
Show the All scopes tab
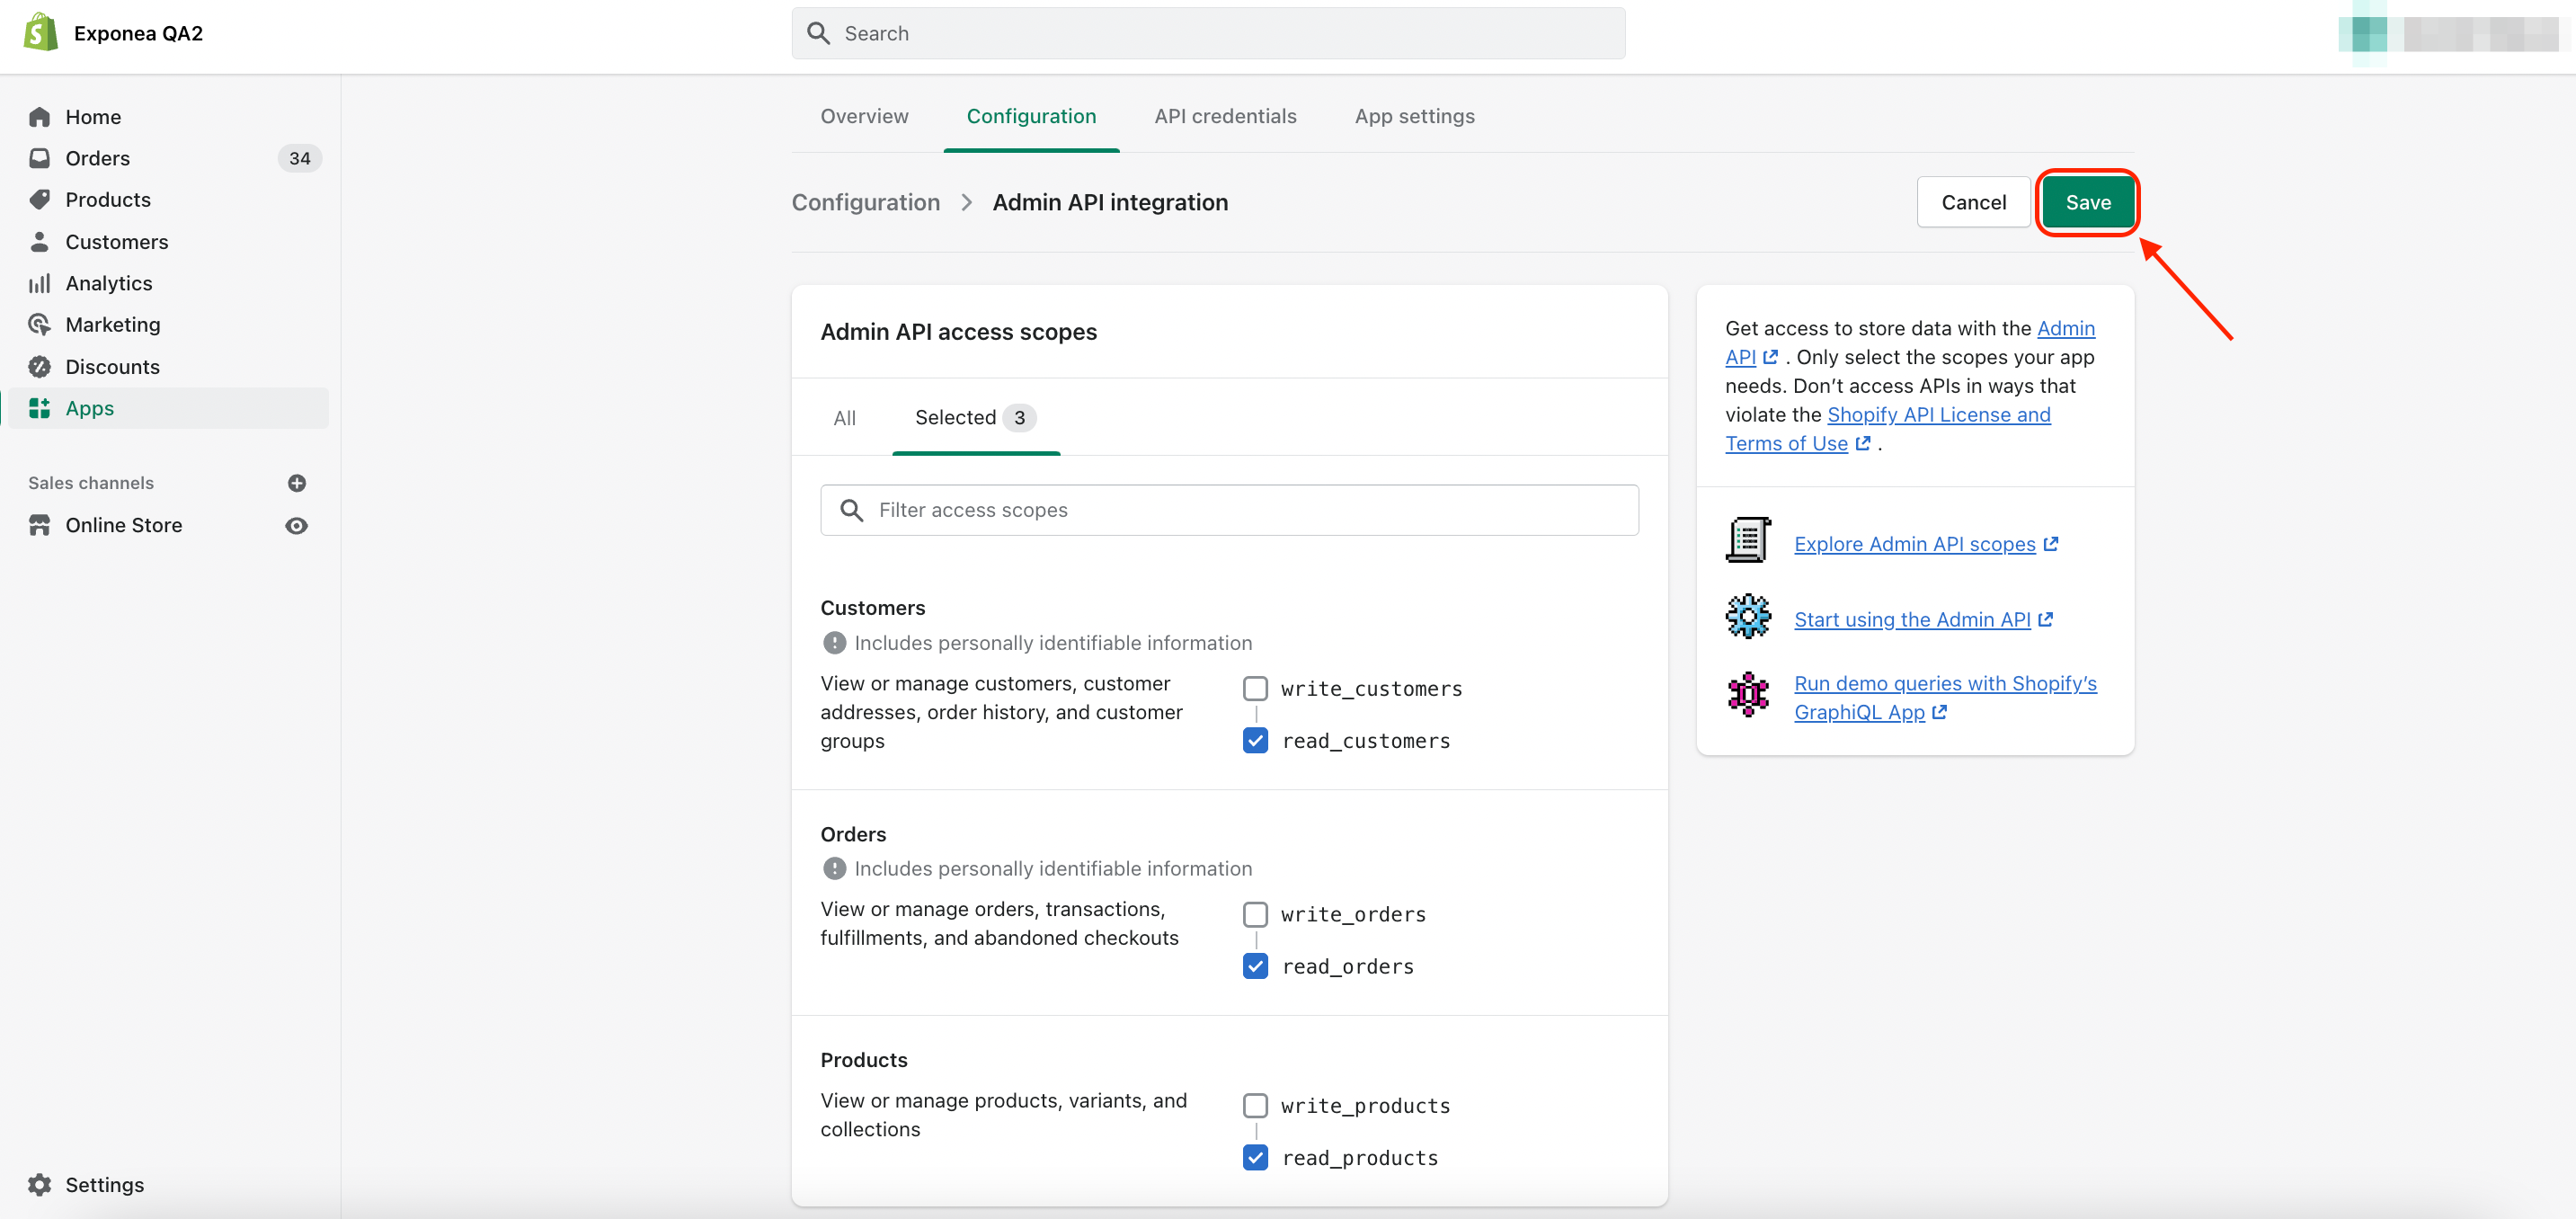pyautogui.click(x=844, y=418)
